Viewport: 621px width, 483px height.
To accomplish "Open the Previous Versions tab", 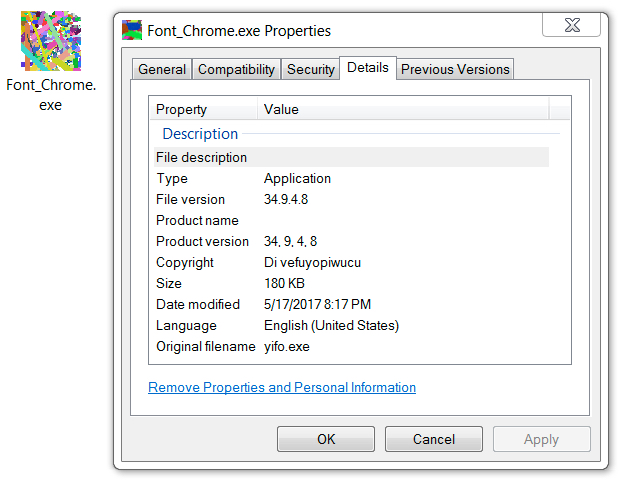I will [456, 69].
